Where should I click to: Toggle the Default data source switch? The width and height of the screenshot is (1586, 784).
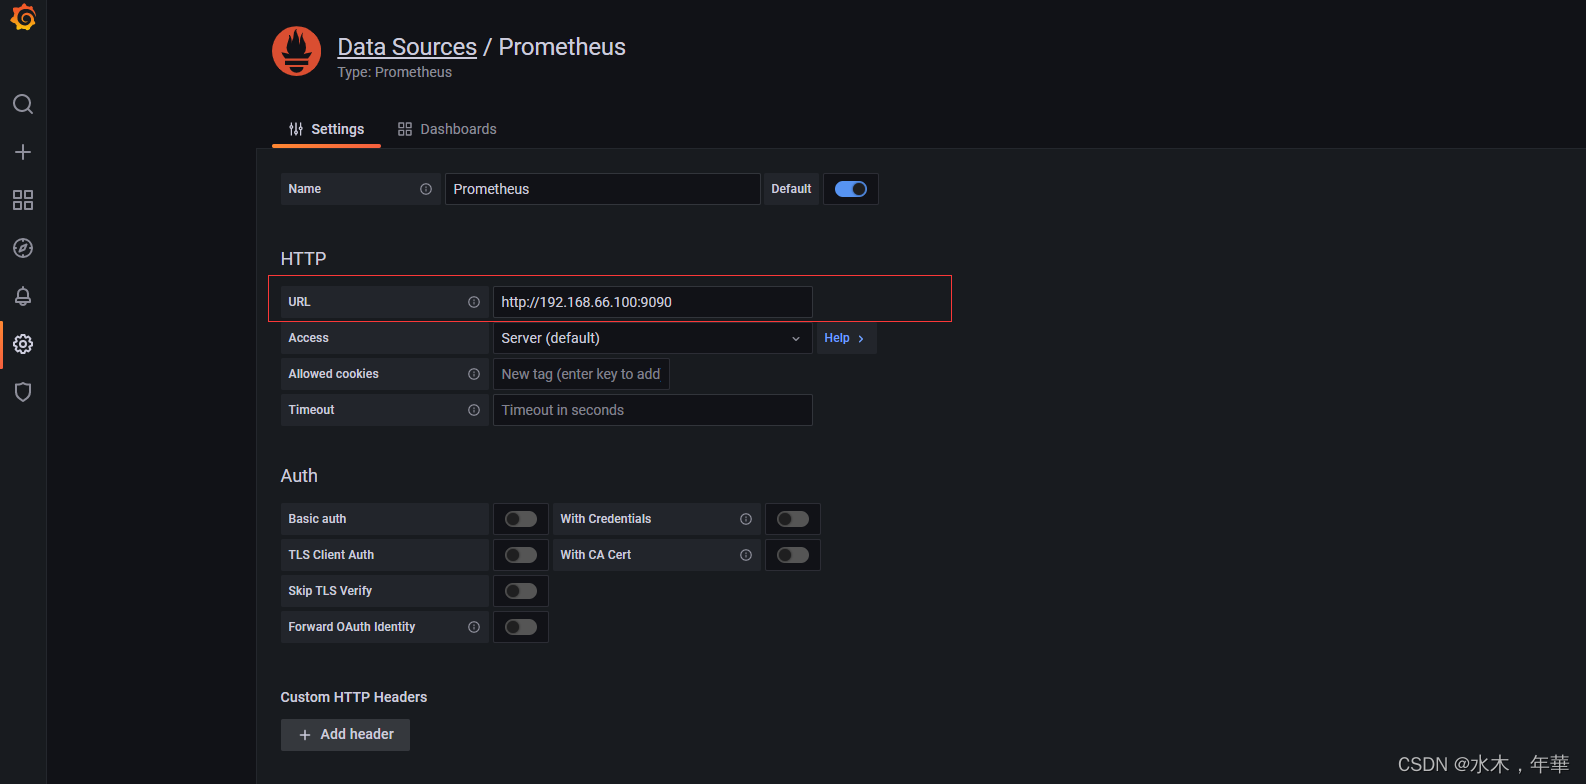pos(851,189)
